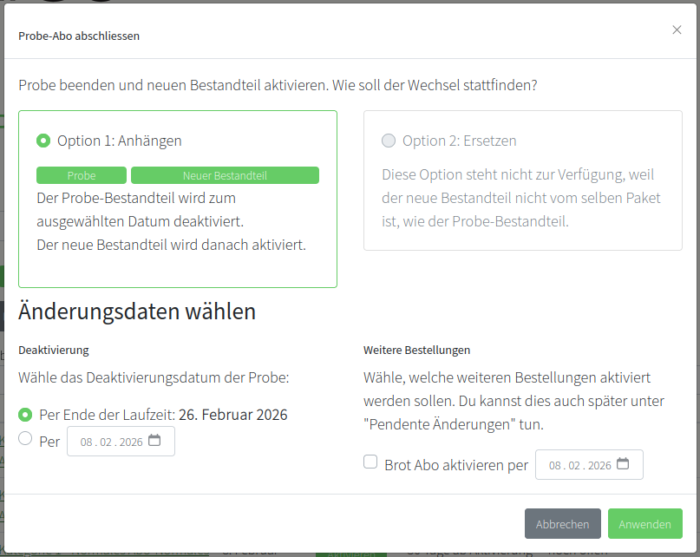Click the green 'Probe' timeline badge

pos(82,176)
